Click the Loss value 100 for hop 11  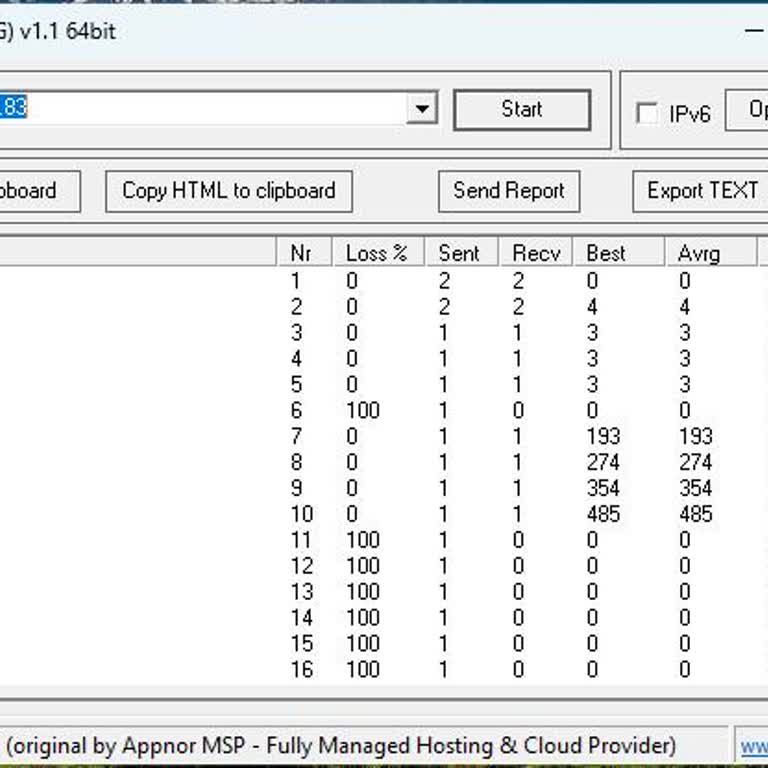[x=363, y=540]
